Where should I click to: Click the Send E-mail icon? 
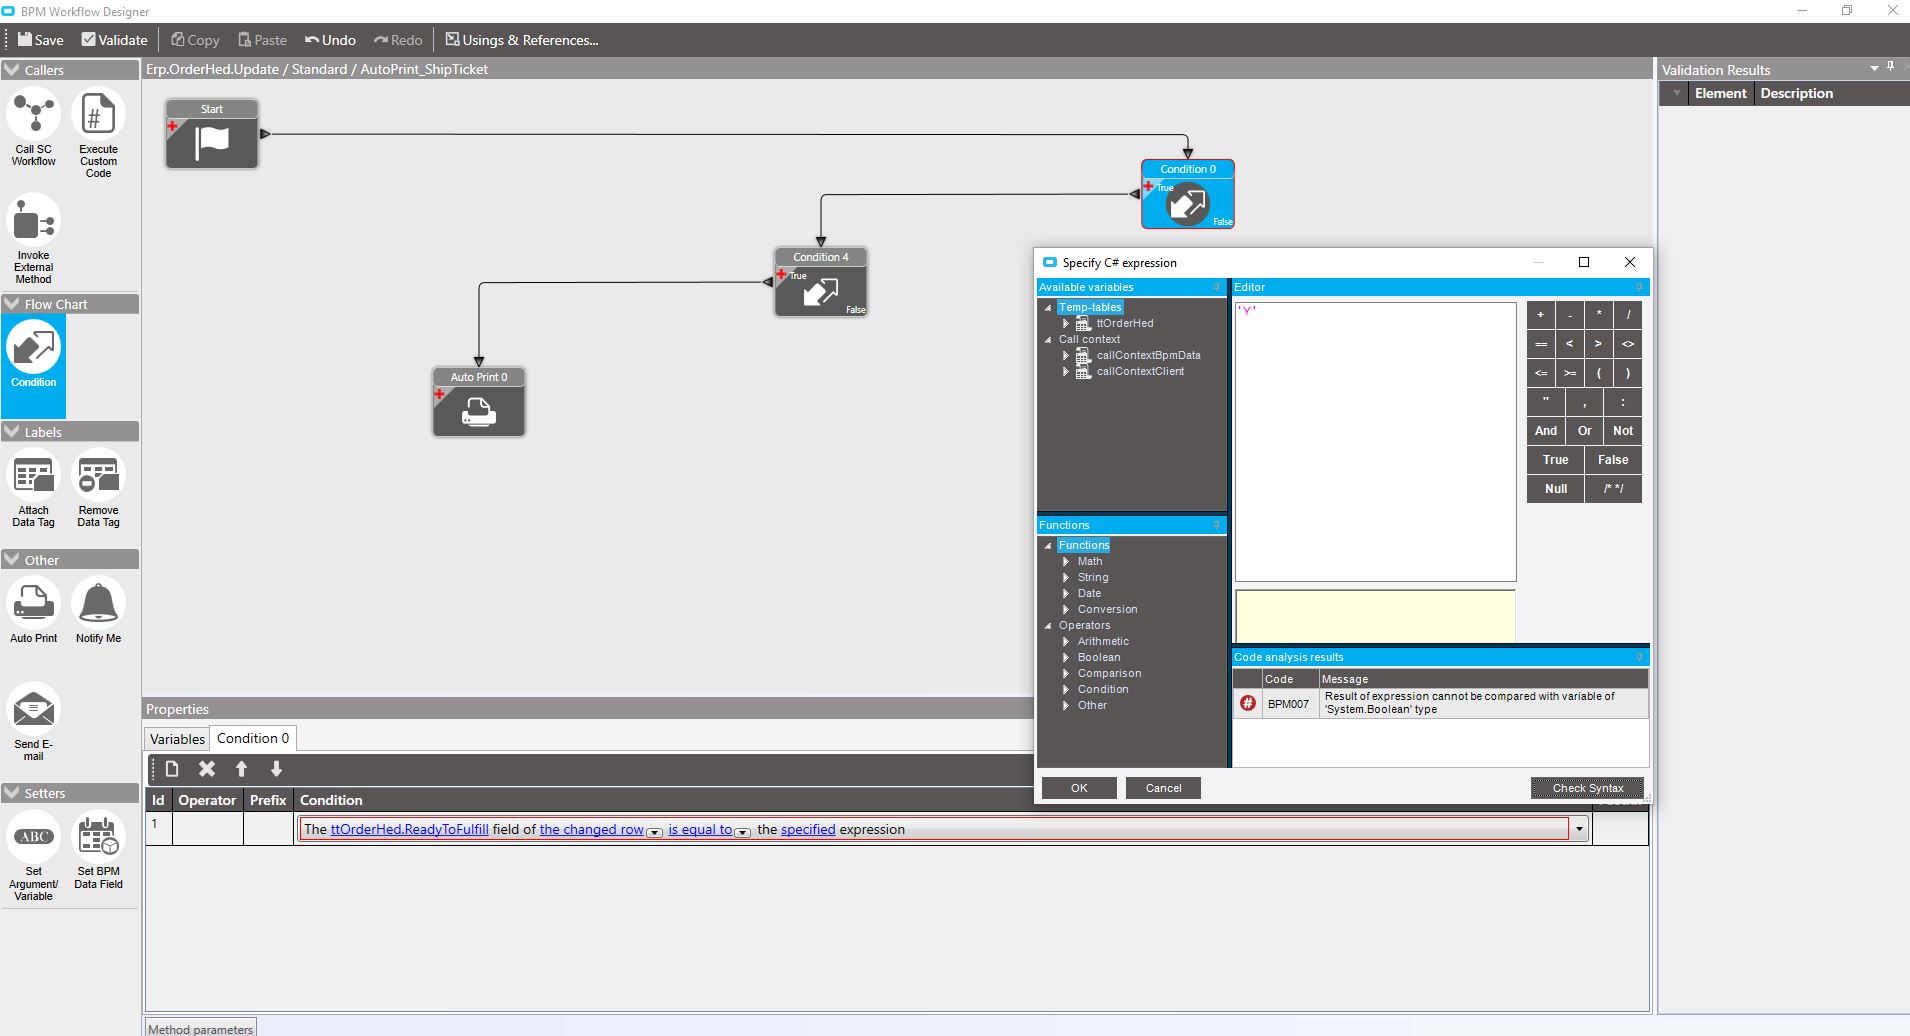[34, 709]
